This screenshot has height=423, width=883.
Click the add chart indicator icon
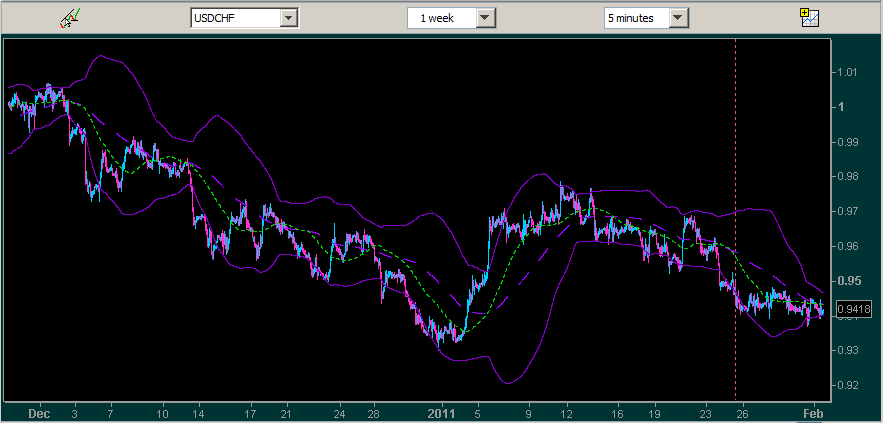coord(809,17)
